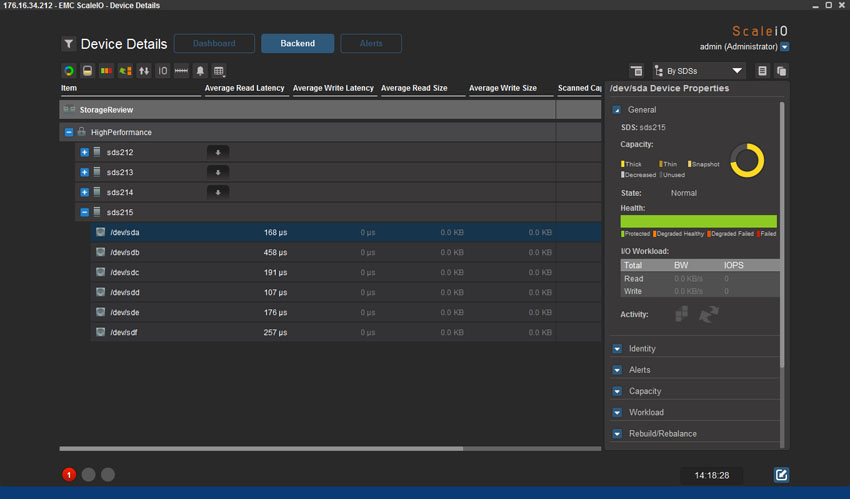Click the 14:18:28 clock display
This screenshot has height=499, width=850.
click(x=711, y=475)
